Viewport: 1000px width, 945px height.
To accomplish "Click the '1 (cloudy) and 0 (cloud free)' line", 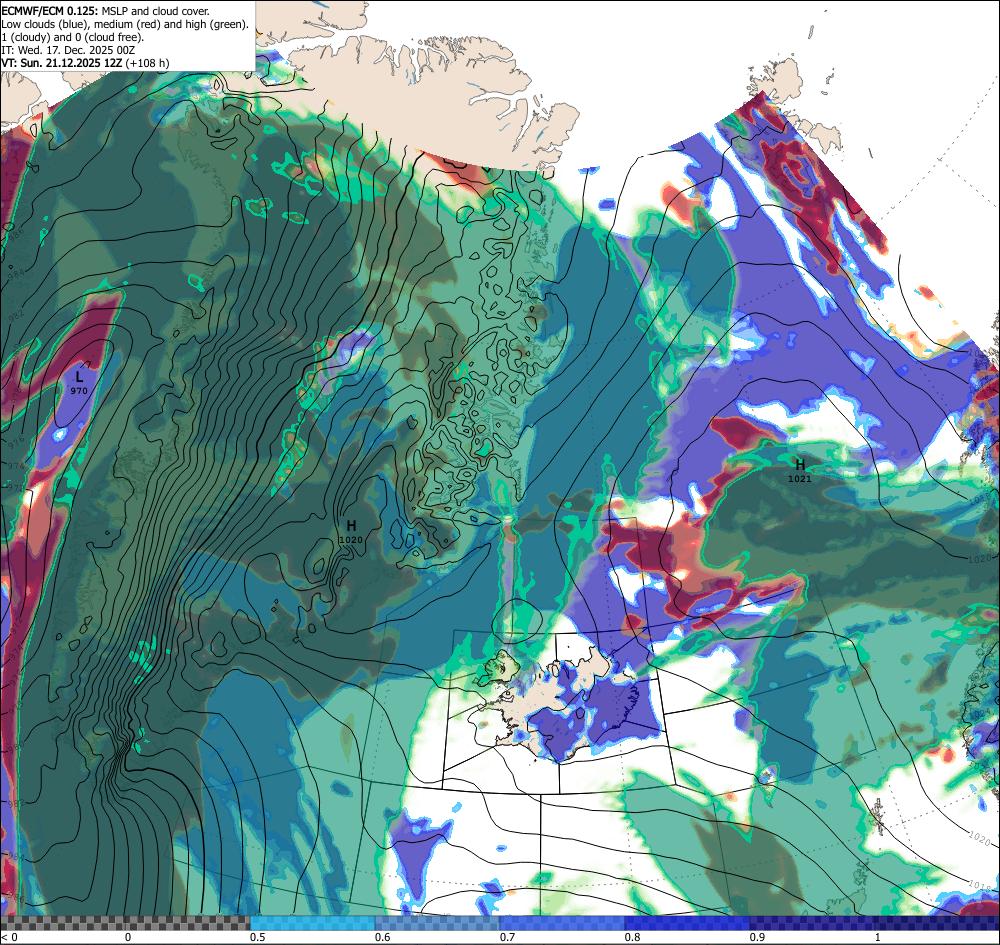I will click(73, 37).
